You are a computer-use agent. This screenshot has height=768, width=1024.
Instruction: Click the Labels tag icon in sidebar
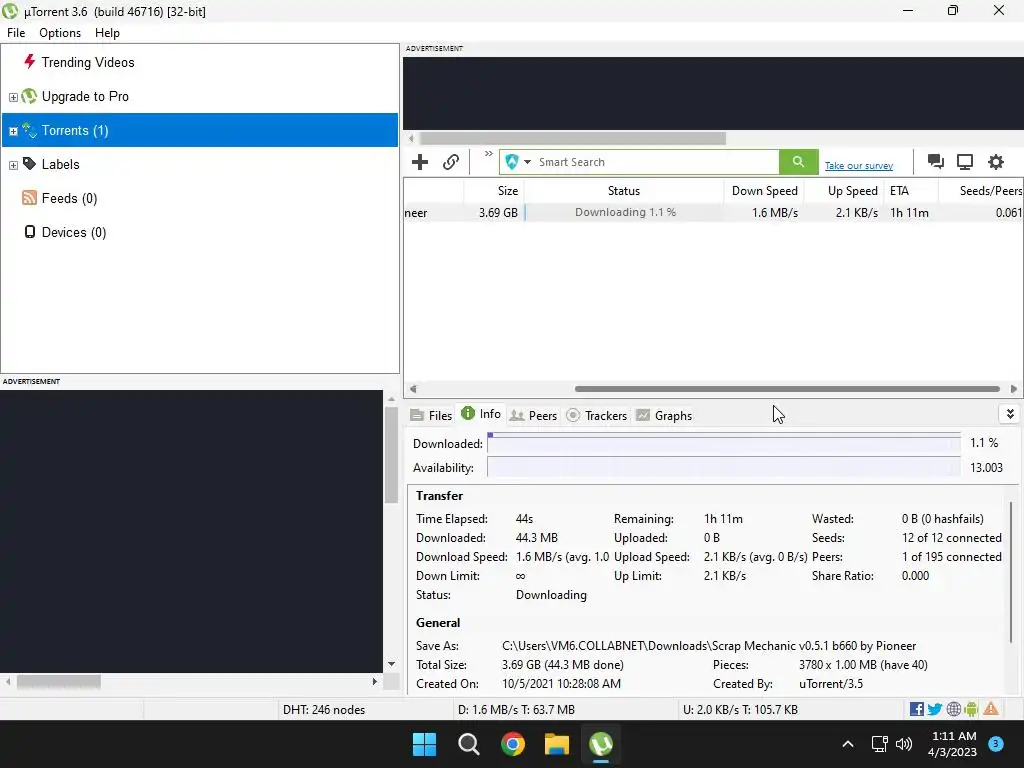pyautogui.click(x=29, y=164)
